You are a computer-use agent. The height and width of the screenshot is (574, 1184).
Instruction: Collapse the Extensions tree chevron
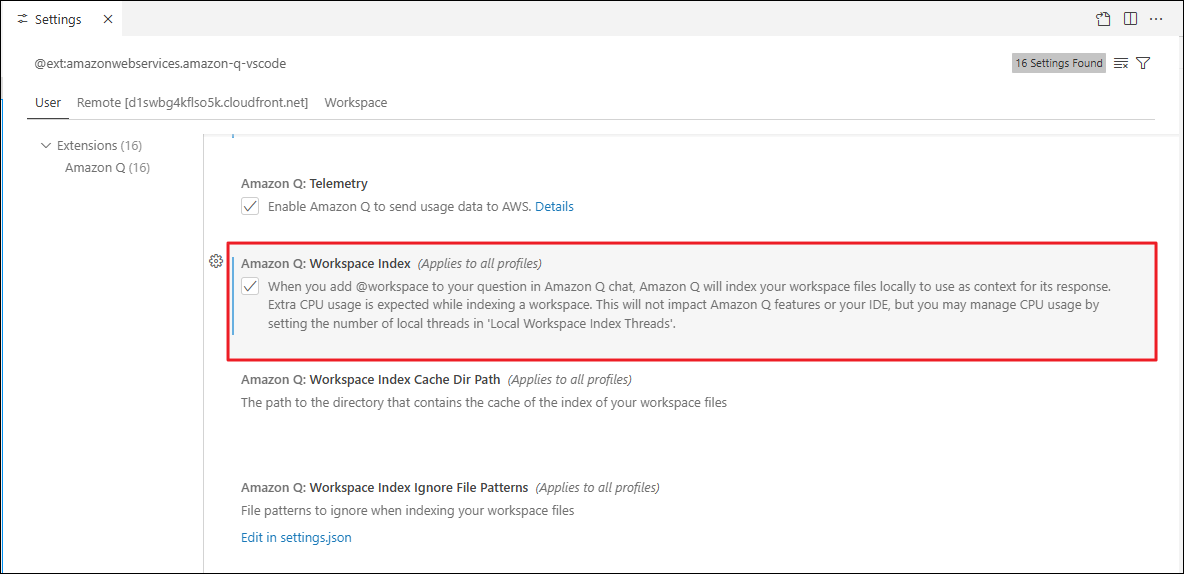pyautogui.click(x=46, y=146)
